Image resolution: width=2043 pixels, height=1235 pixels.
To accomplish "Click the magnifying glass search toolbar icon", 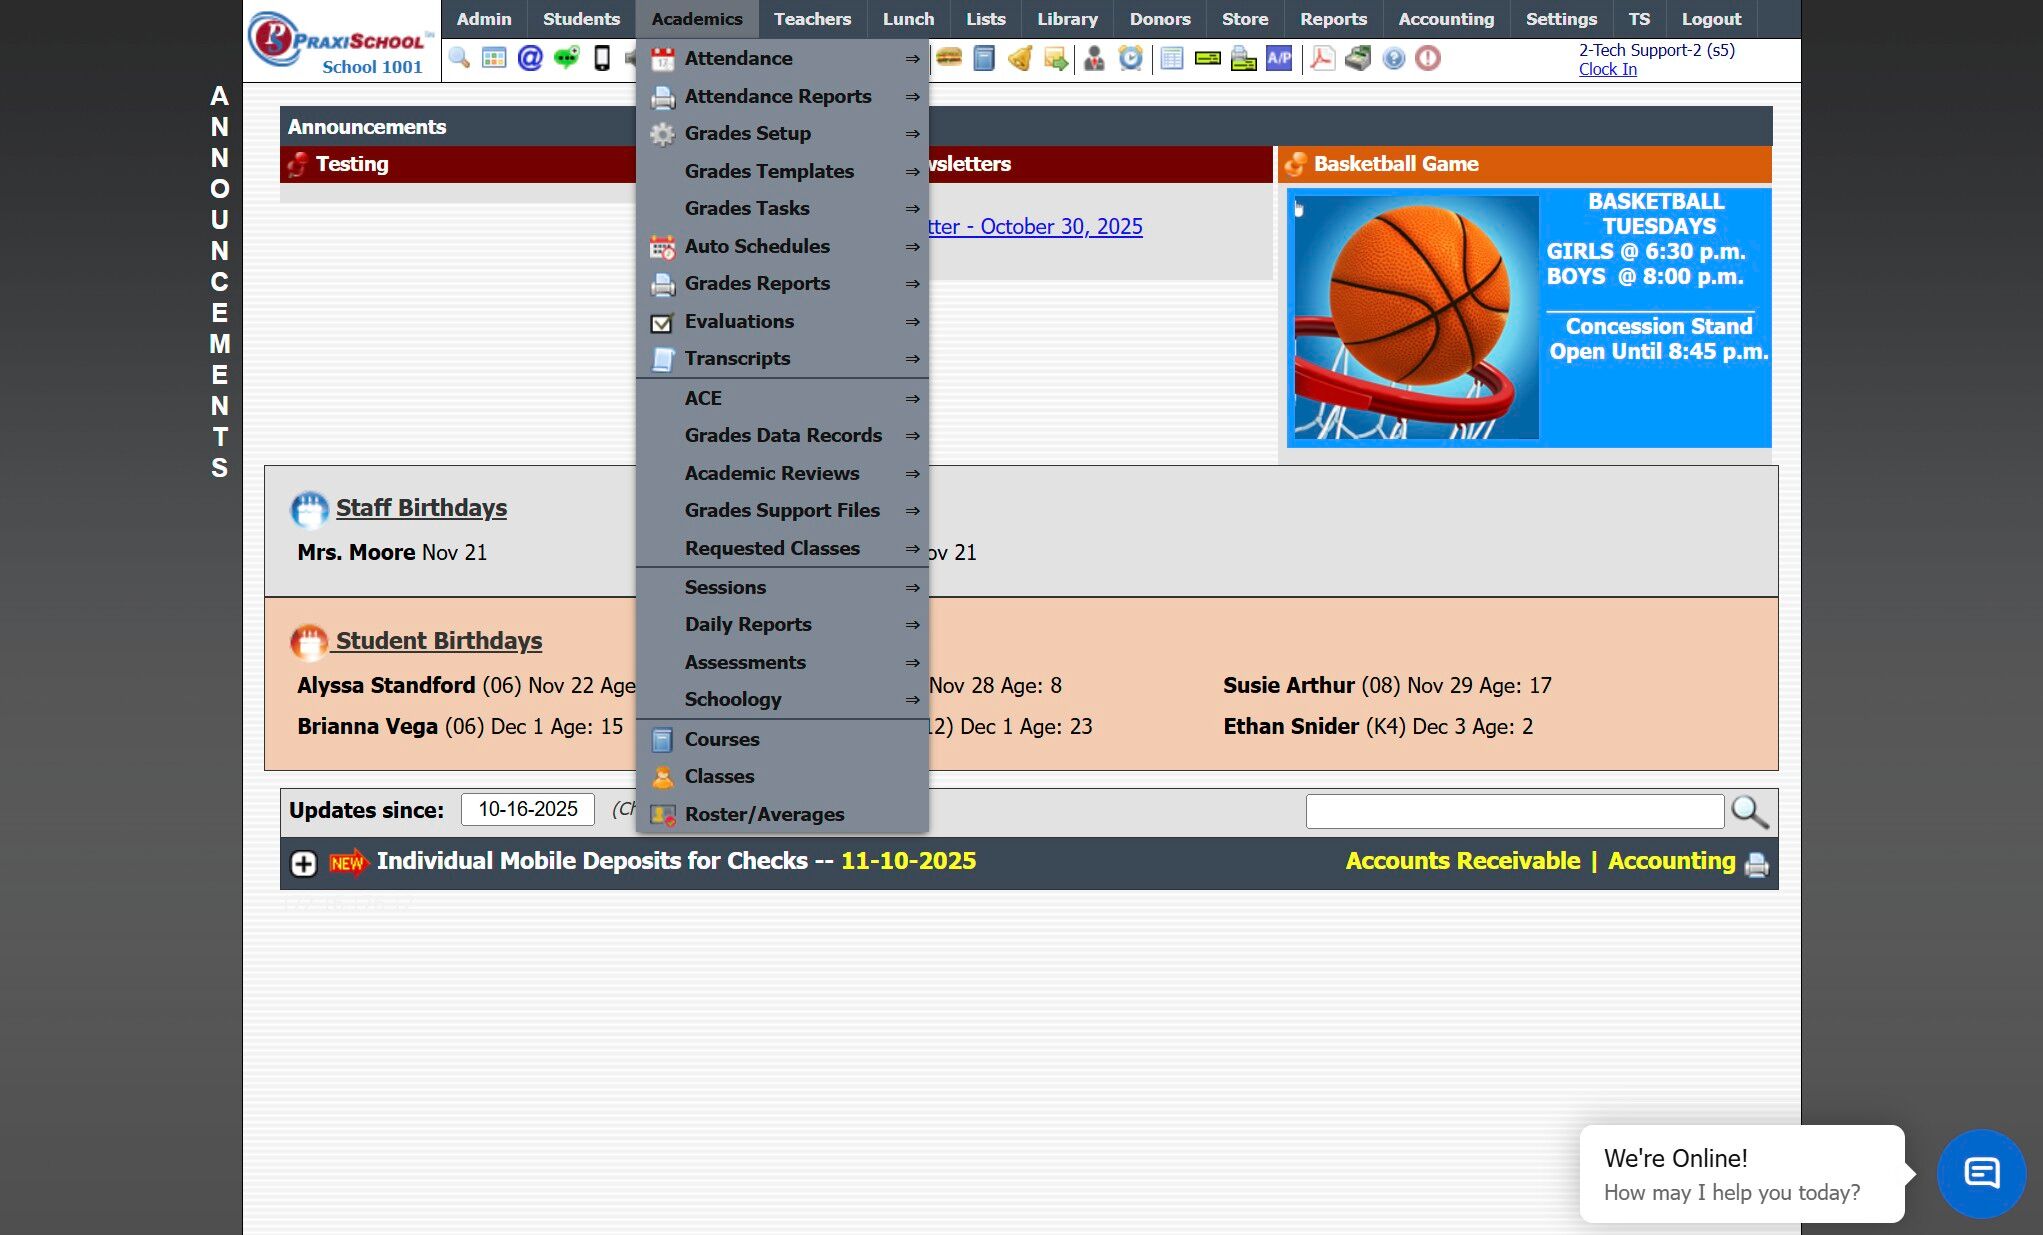I will pyautogui.click(x=459, y=58).
